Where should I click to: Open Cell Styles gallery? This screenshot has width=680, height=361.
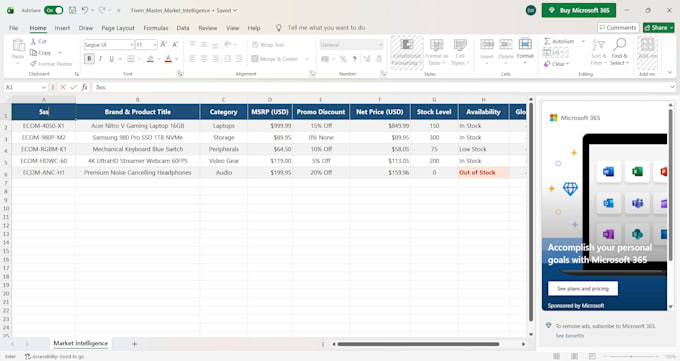pos(460,52)
